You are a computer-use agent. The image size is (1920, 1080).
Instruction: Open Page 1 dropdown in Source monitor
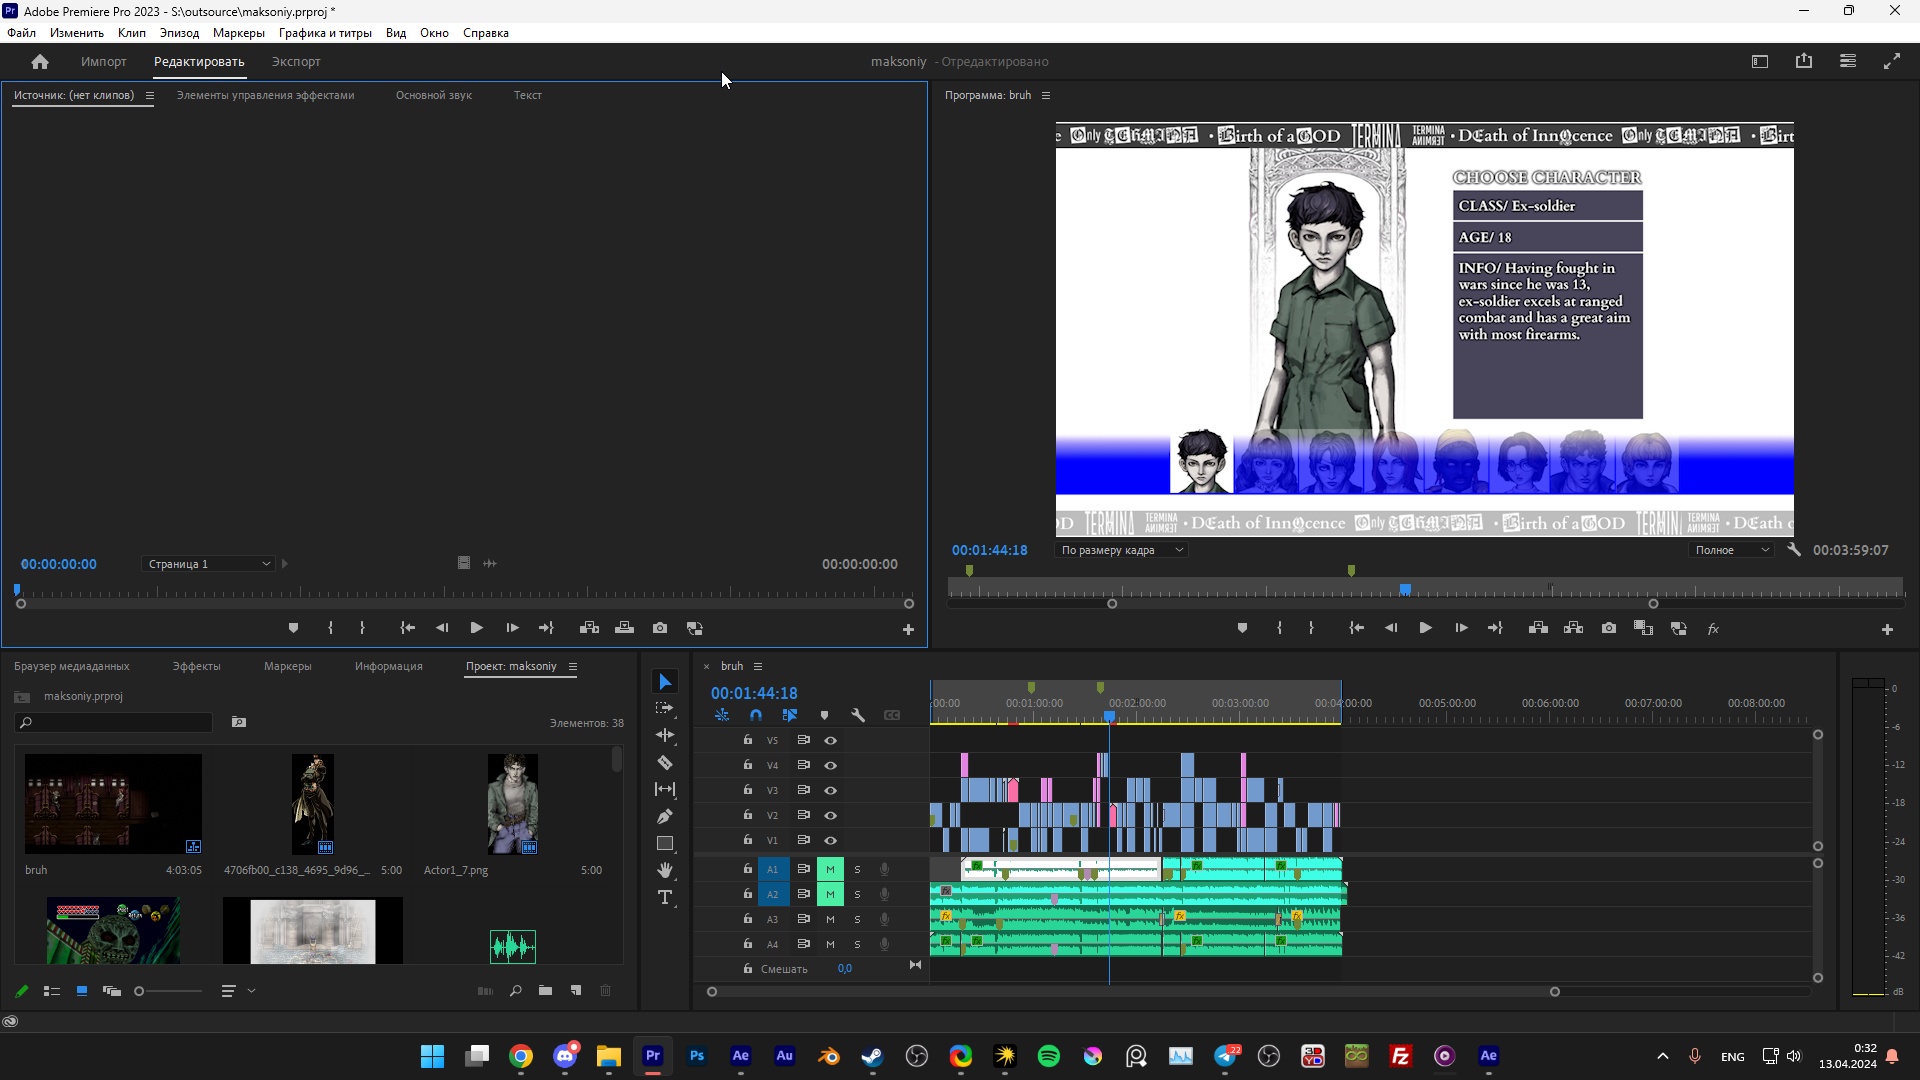pyautogui.click(x=208, y=564)
